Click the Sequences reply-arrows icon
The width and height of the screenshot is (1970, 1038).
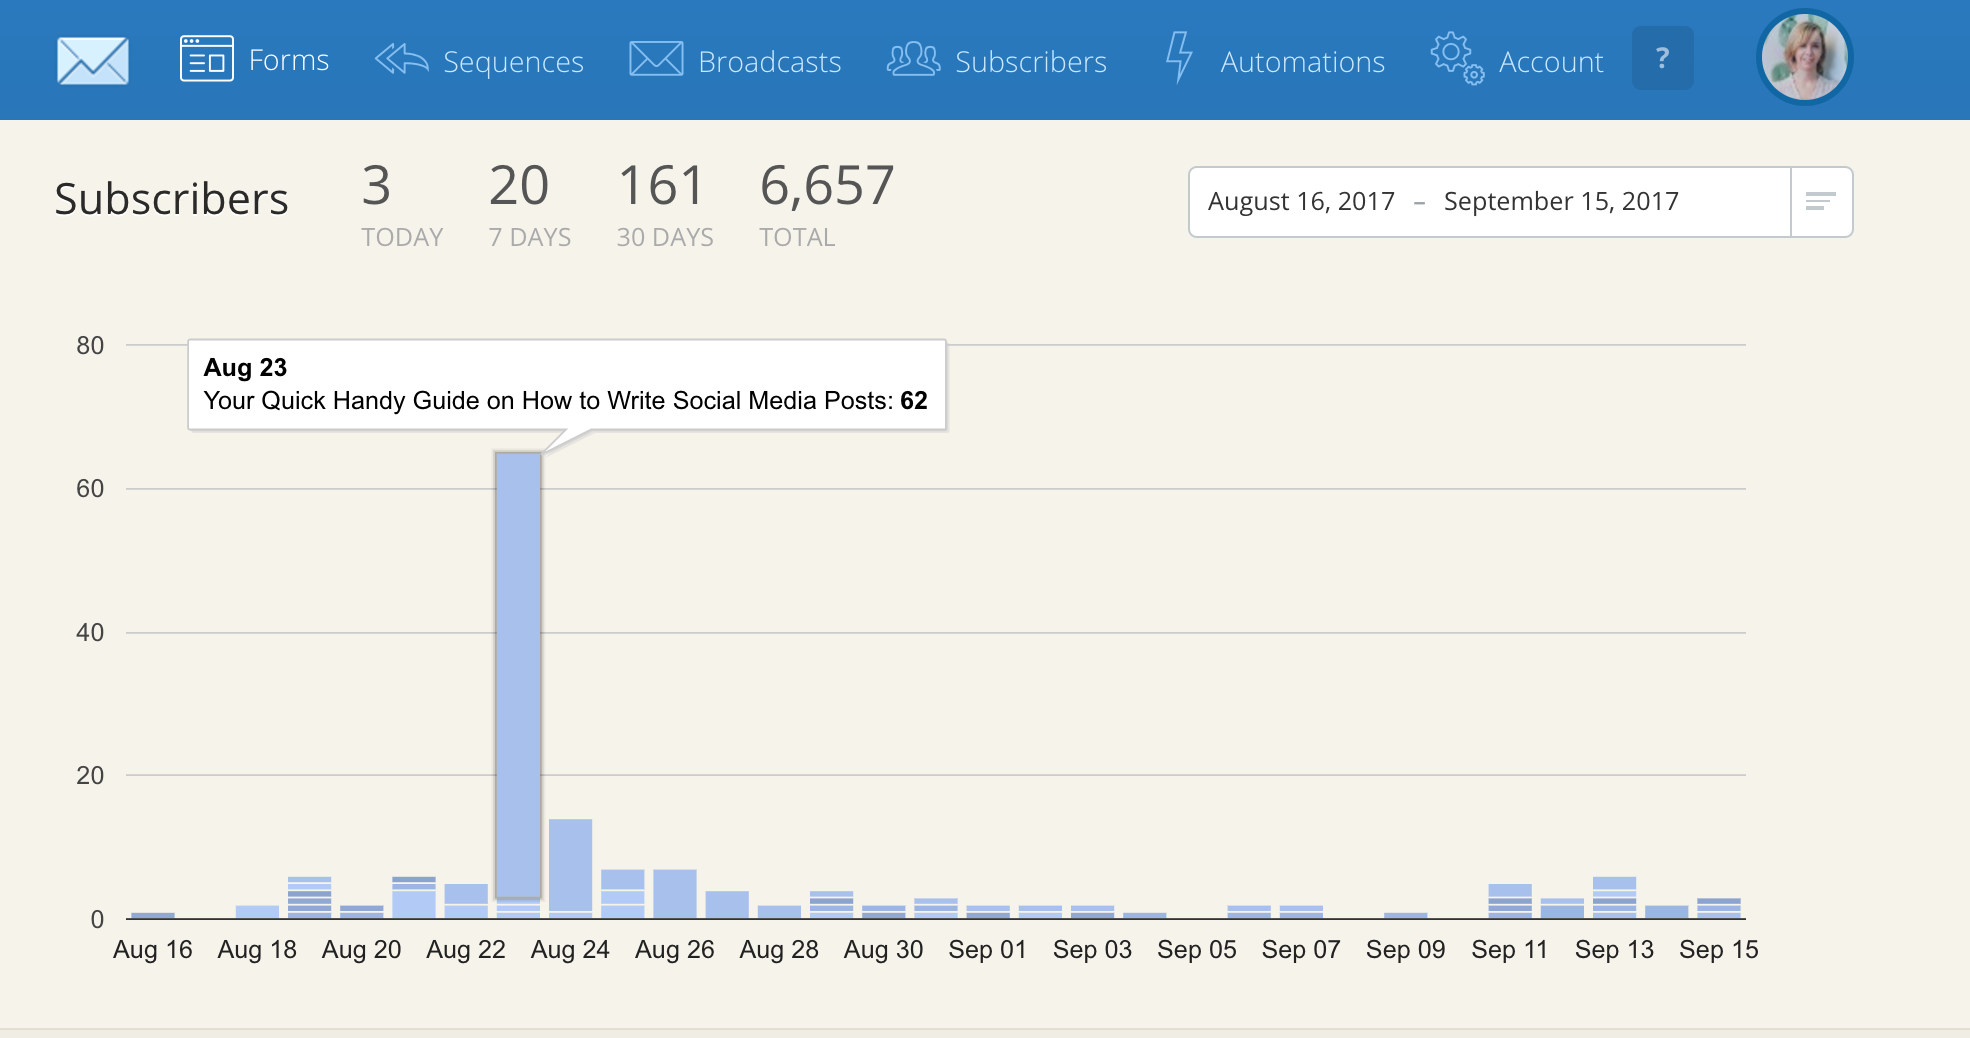pyautogui.click(x=401, y=60)
